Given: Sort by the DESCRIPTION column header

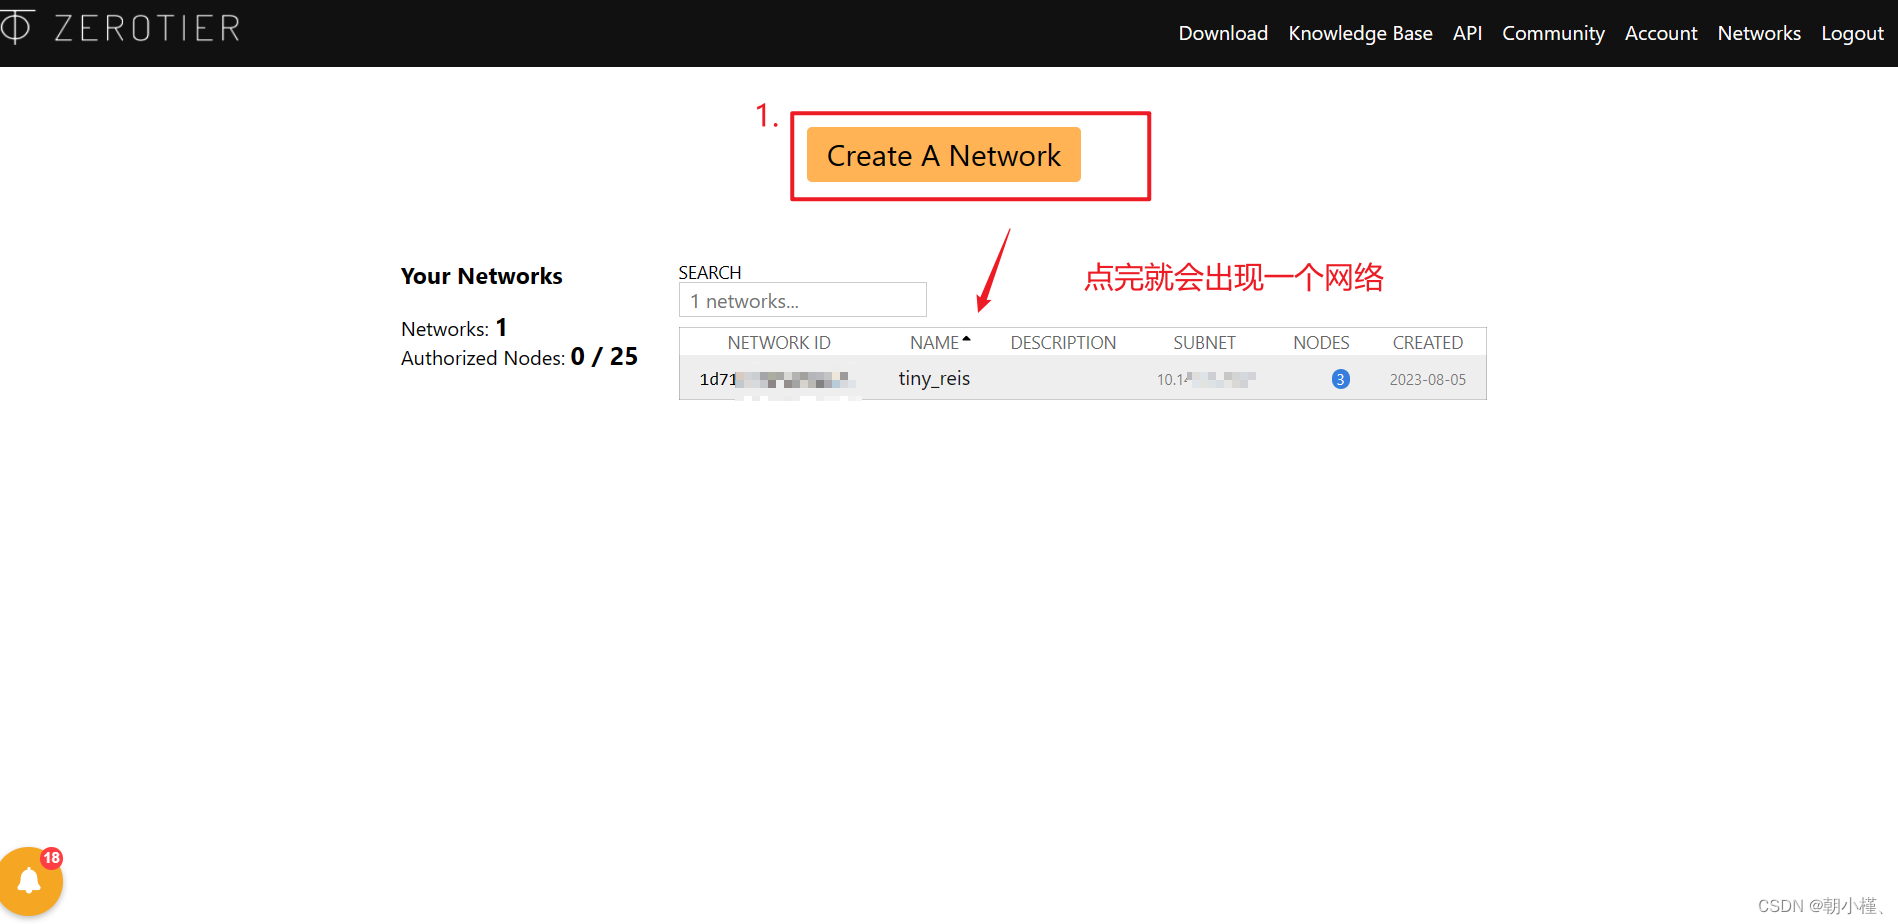Looking at the screenshot, I should [x=1063, y=342].
